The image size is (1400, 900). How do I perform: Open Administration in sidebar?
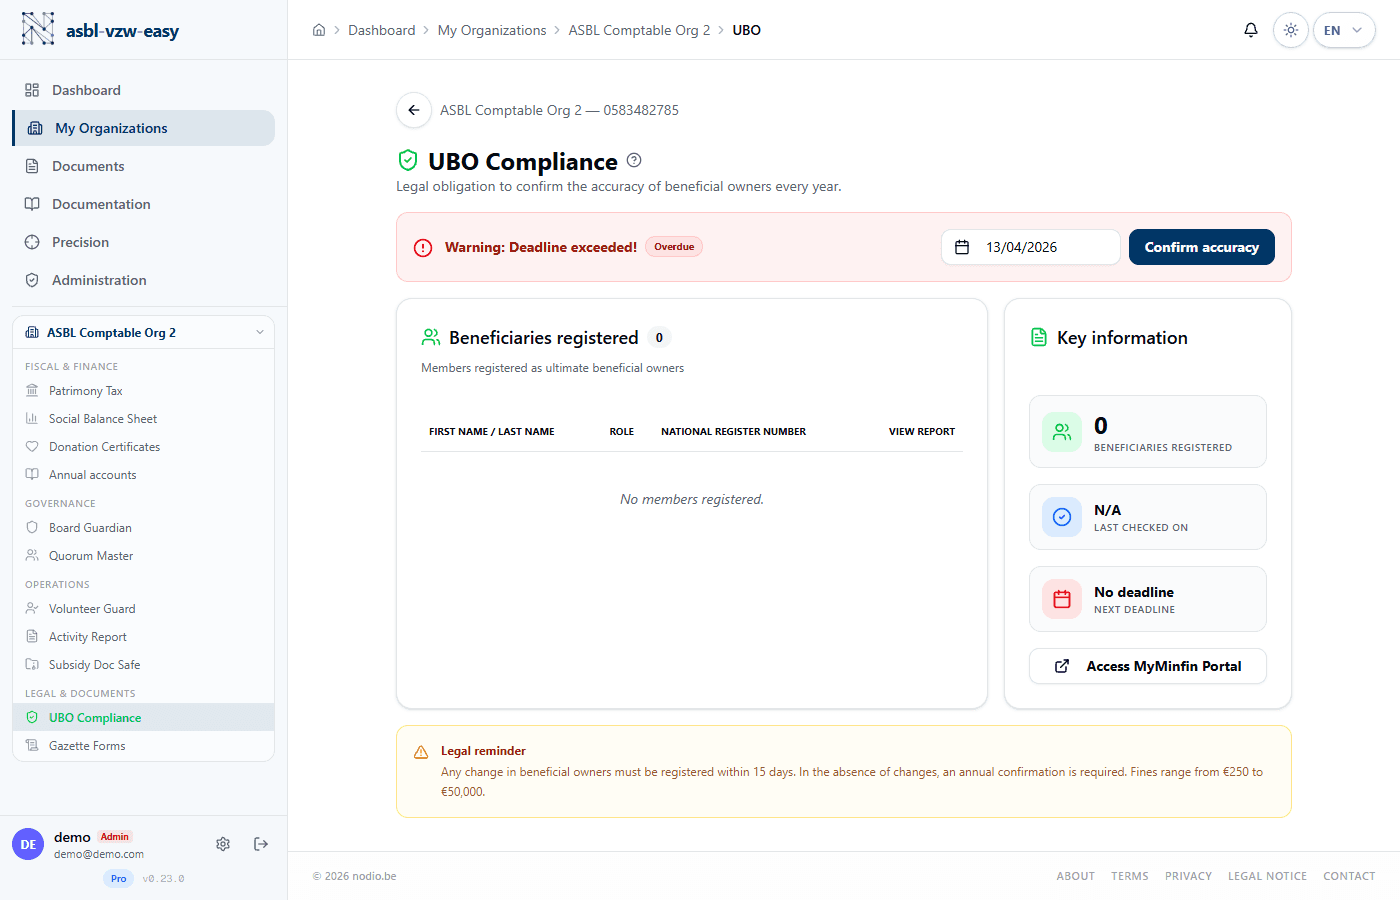[x=143, y=280]
